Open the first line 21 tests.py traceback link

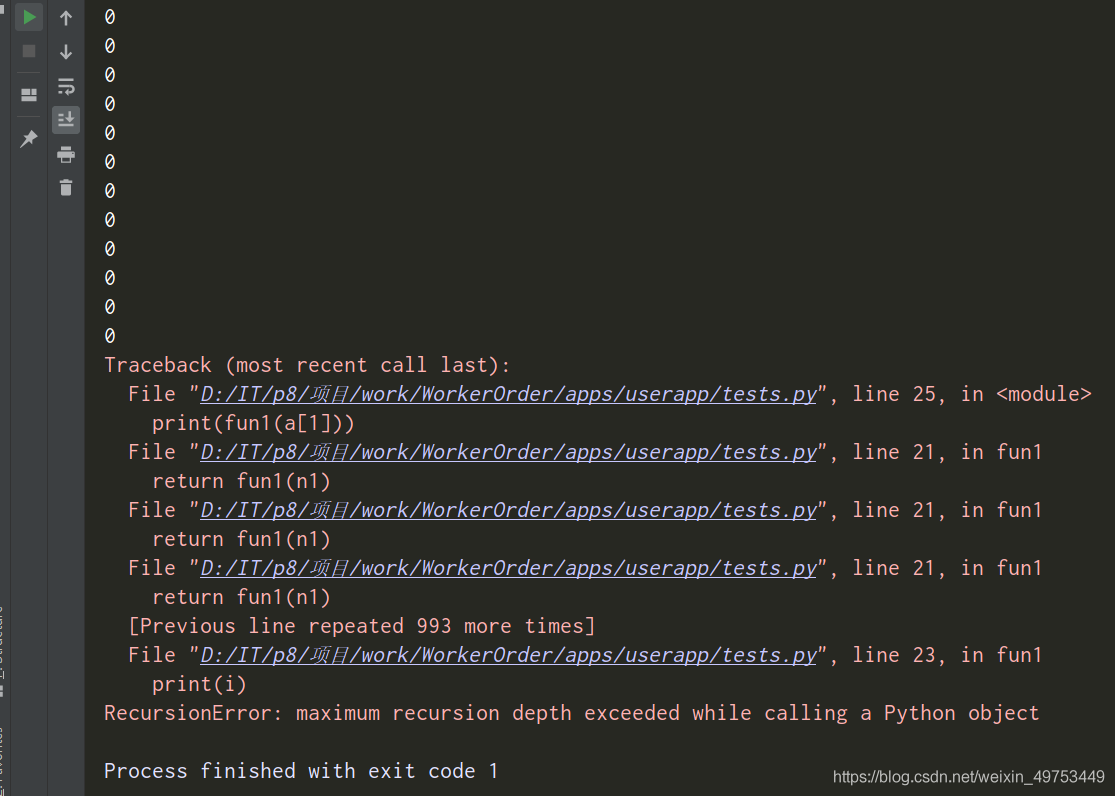[x=509, y=452]
